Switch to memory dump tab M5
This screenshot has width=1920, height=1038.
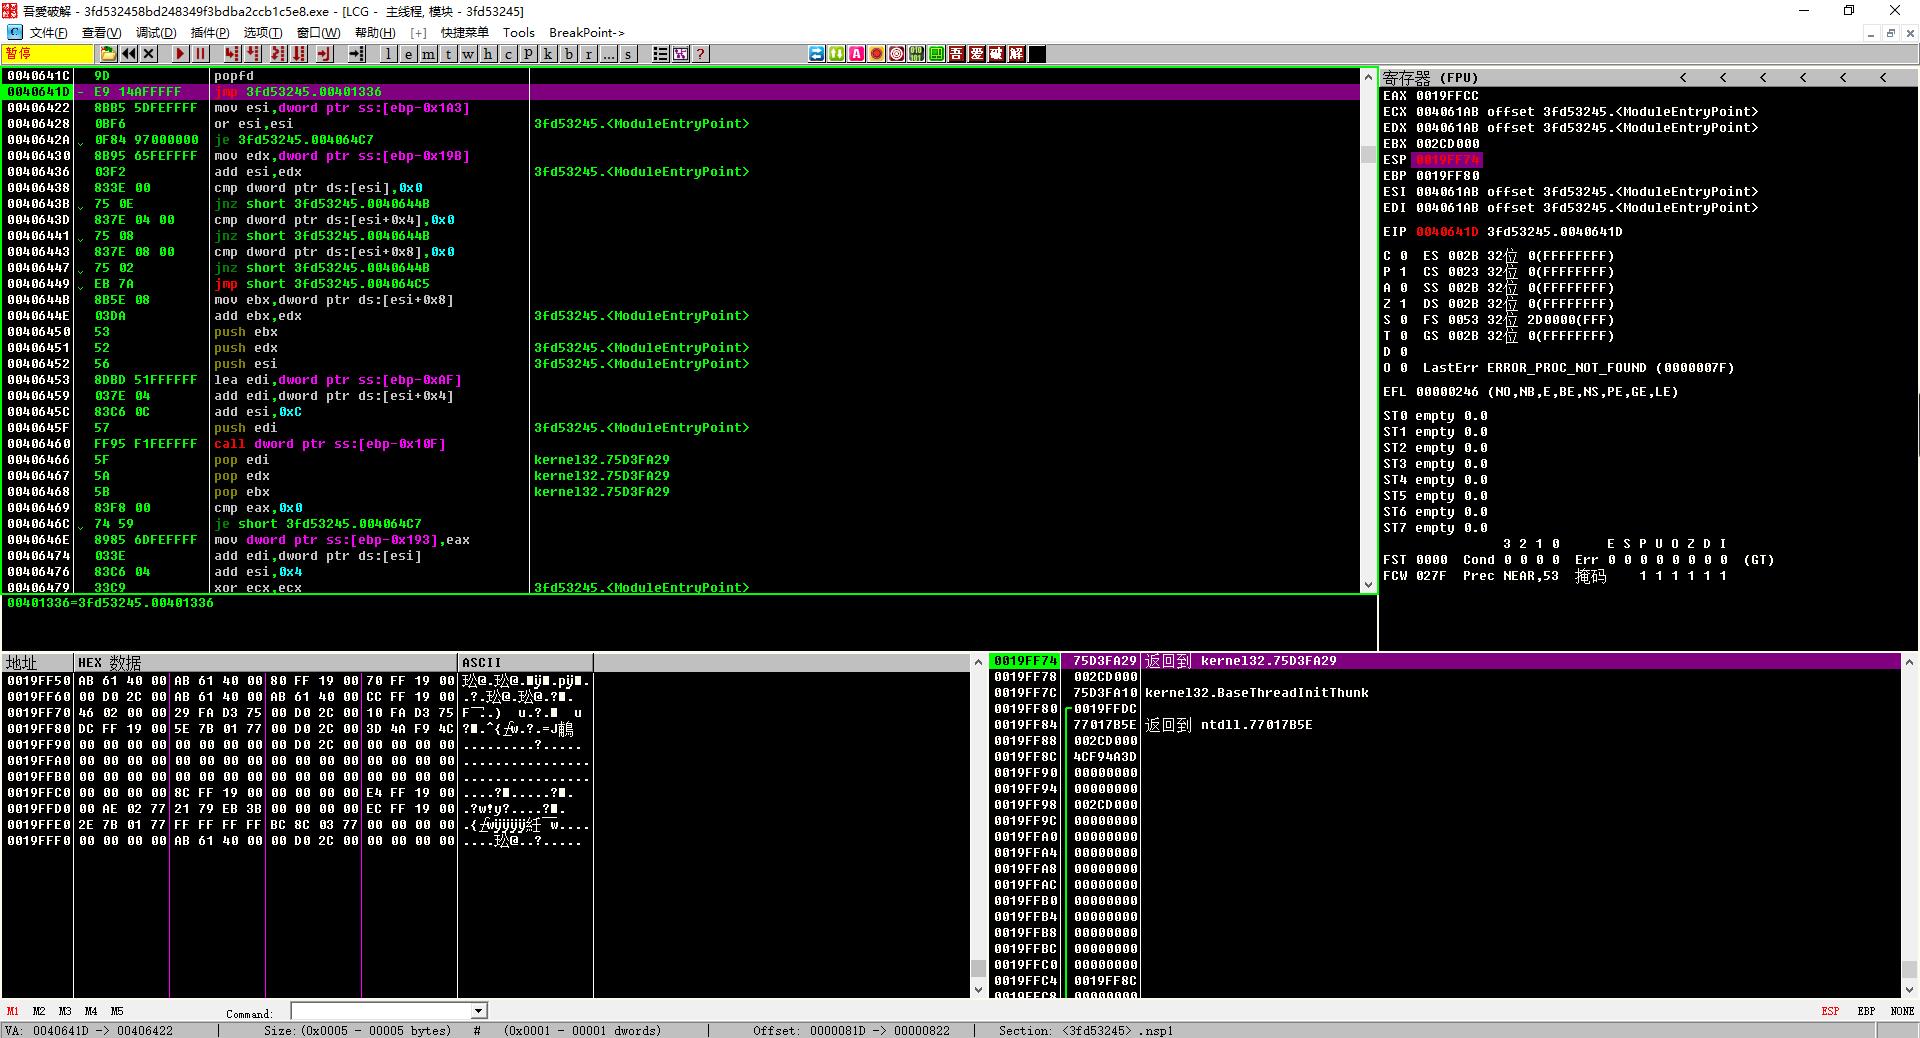117,1011
